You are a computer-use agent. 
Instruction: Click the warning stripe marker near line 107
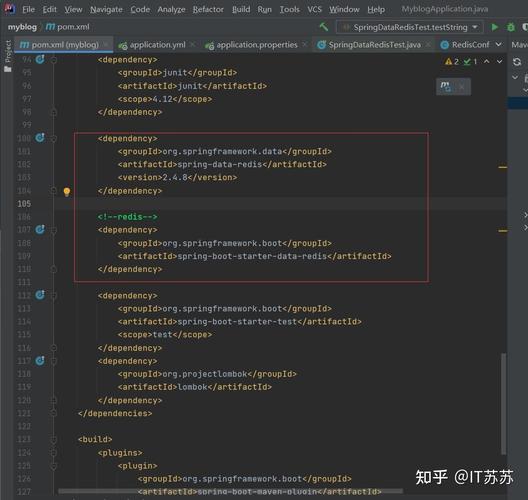click(502, 231)
